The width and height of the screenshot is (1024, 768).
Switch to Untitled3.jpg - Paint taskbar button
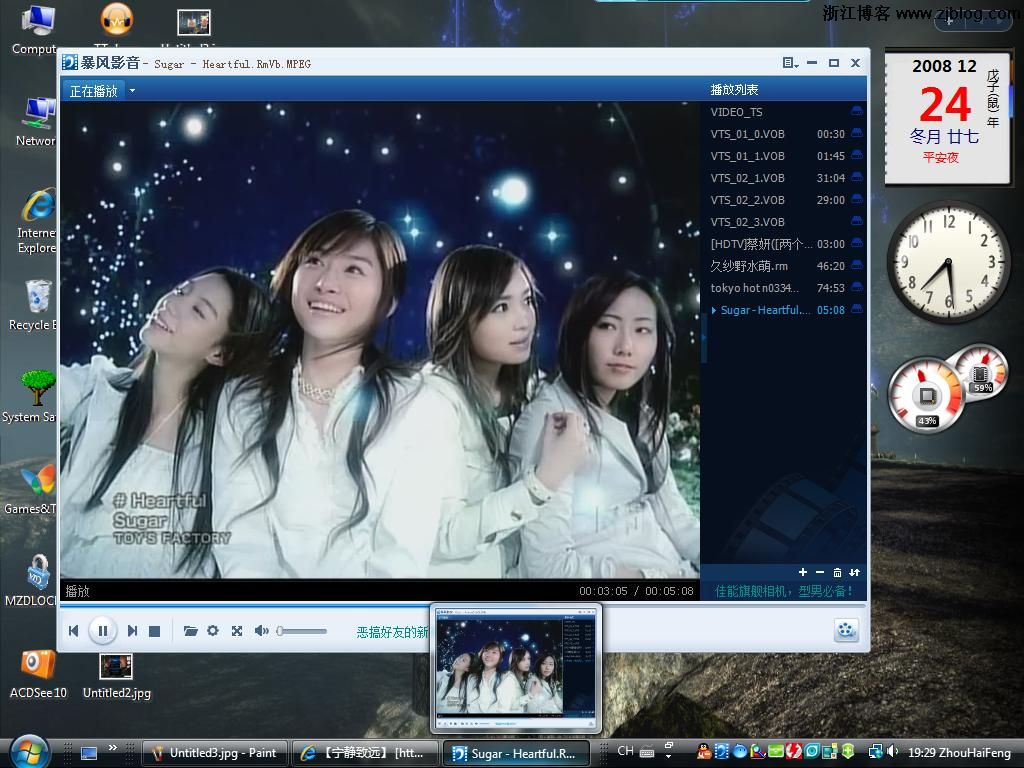pos(215,753)
